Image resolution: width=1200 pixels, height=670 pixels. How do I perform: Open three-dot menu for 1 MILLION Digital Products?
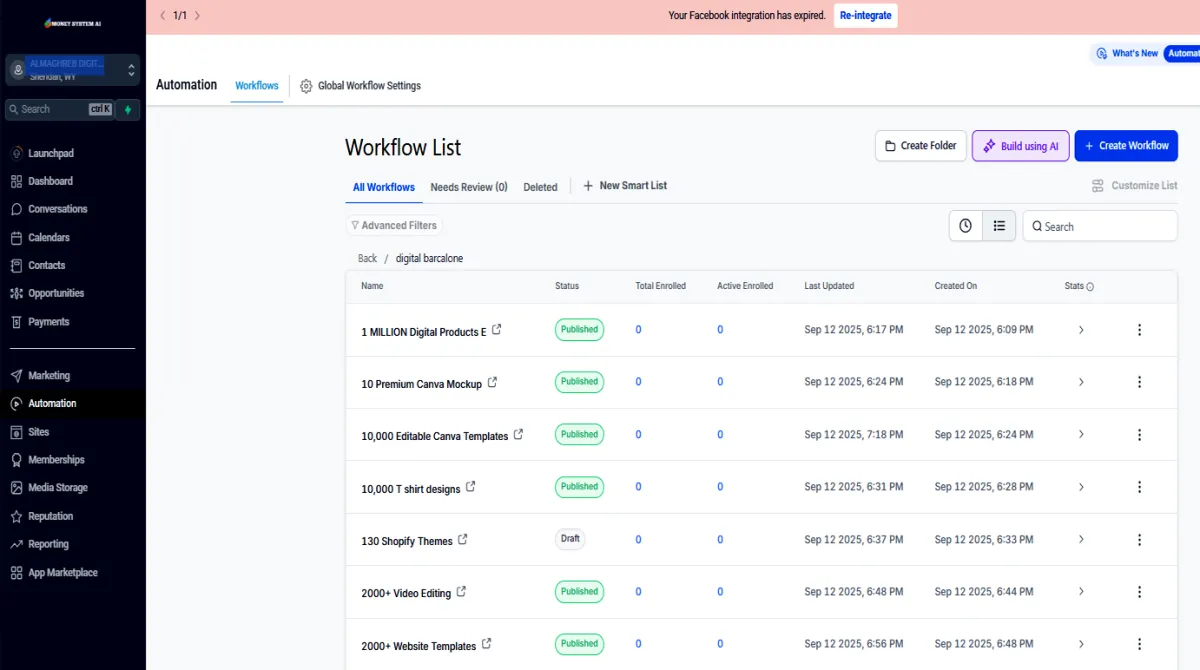1139,330
